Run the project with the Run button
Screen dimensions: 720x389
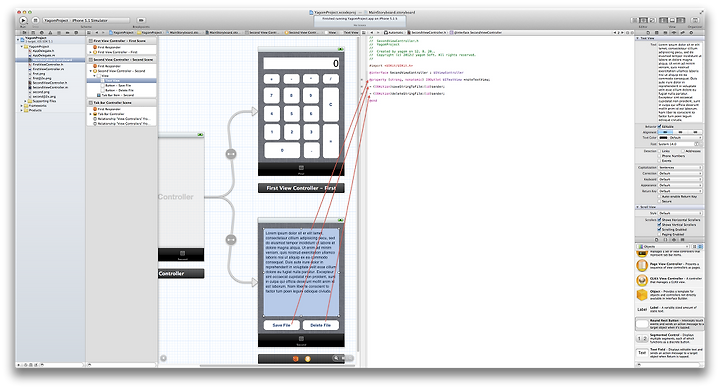pyautogui.click(x=23, y=20)
